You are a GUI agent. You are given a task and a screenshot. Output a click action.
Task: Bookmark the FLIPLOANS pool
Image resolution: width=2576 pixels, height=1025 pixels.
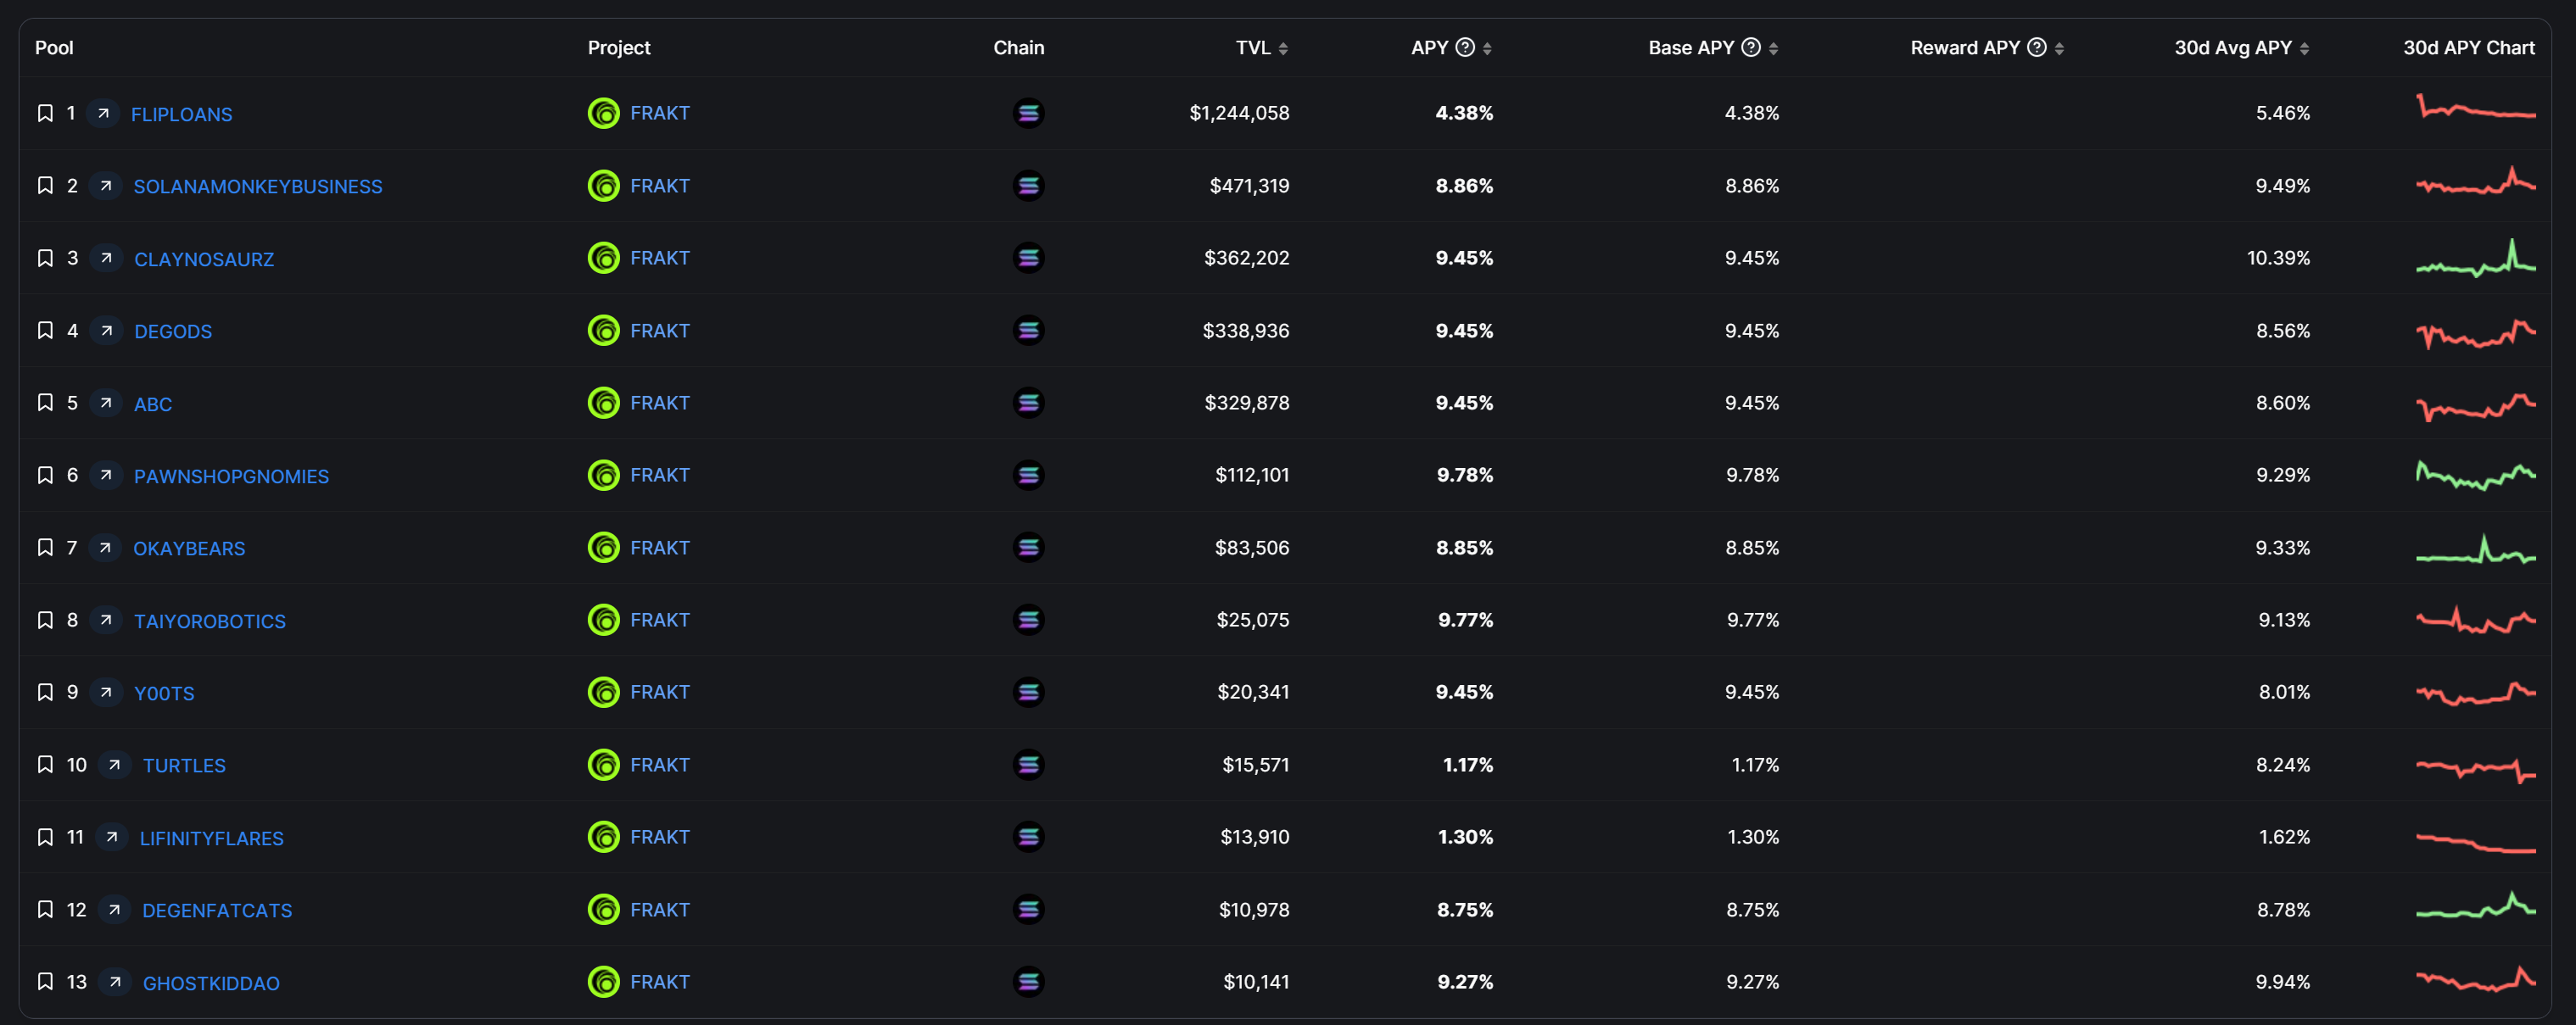(x=45, y=113)
